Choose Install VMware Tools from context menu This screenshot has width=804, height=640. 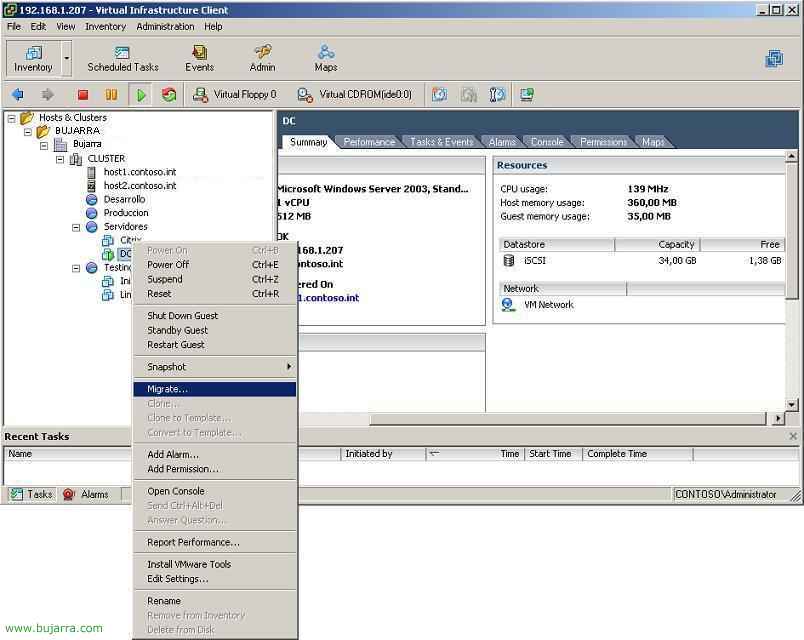coord(215,565)
